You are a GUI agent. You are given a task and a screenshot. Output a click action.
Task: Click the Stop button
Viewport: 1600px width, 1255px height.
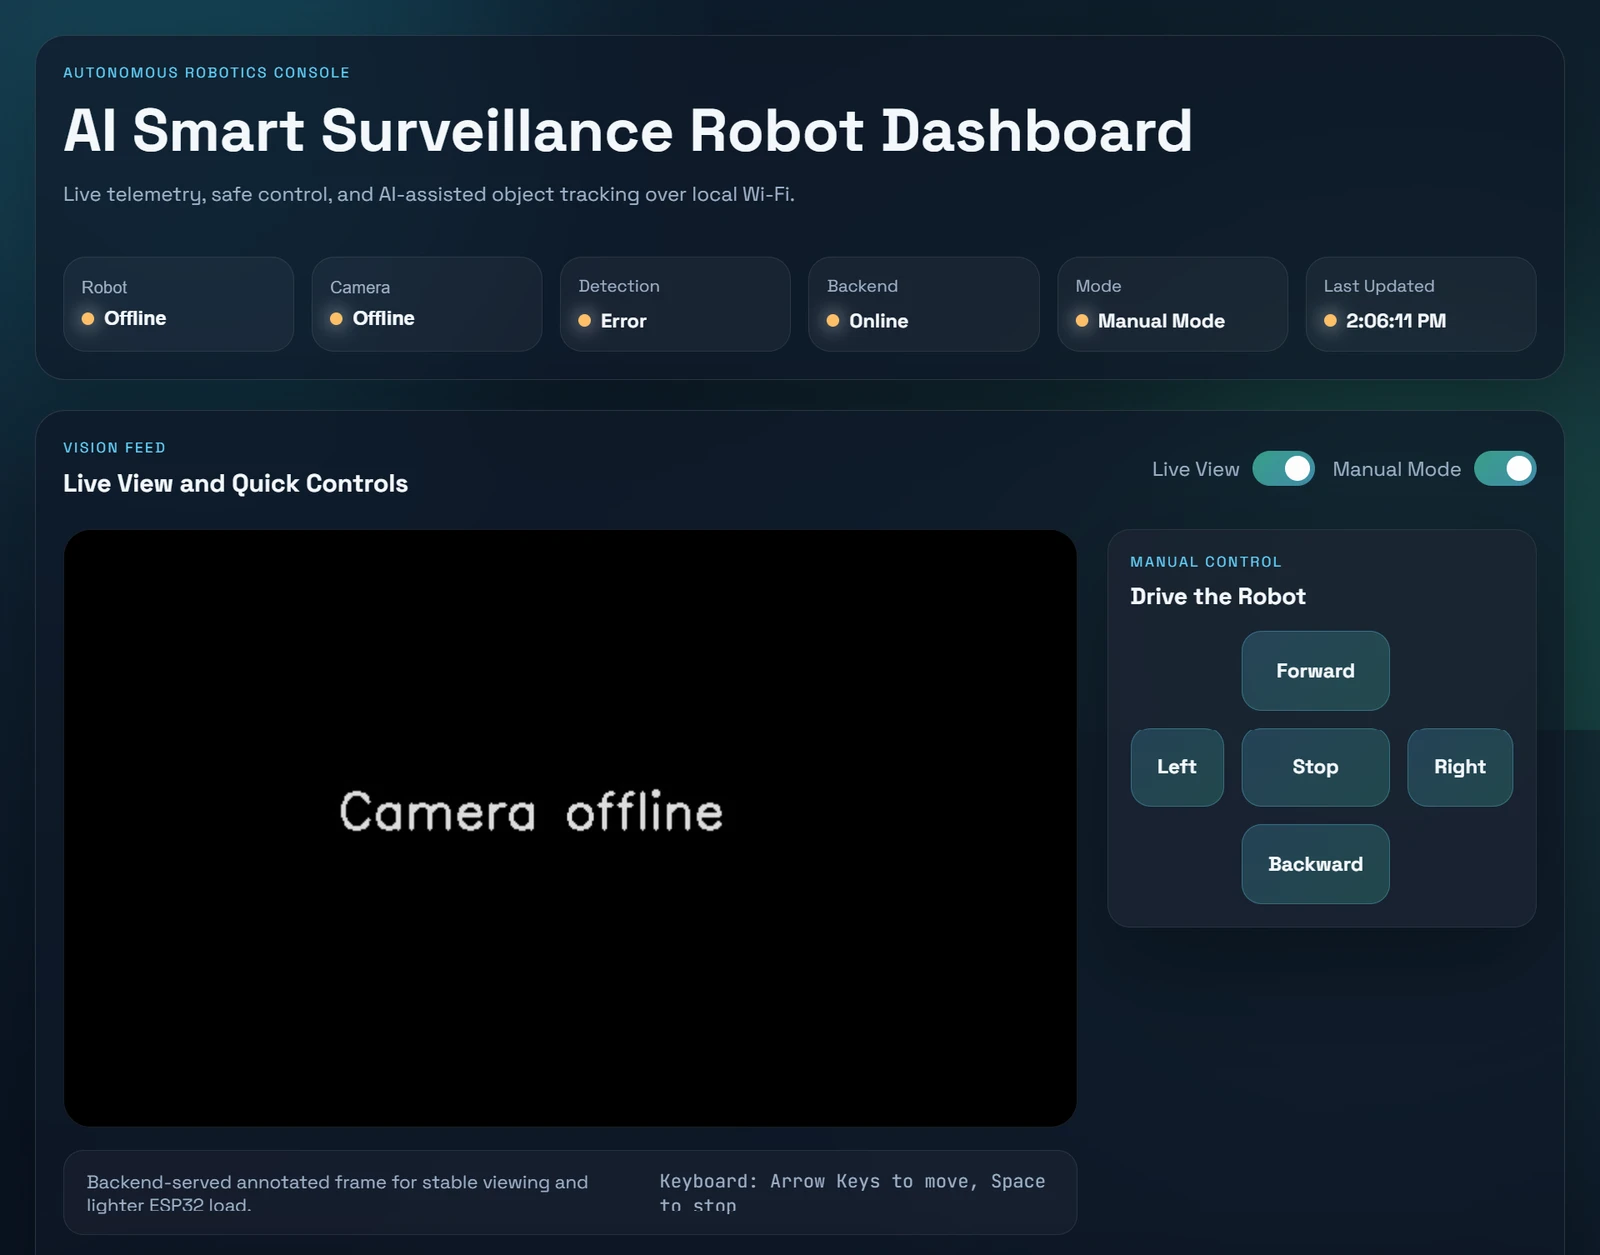1315,767
